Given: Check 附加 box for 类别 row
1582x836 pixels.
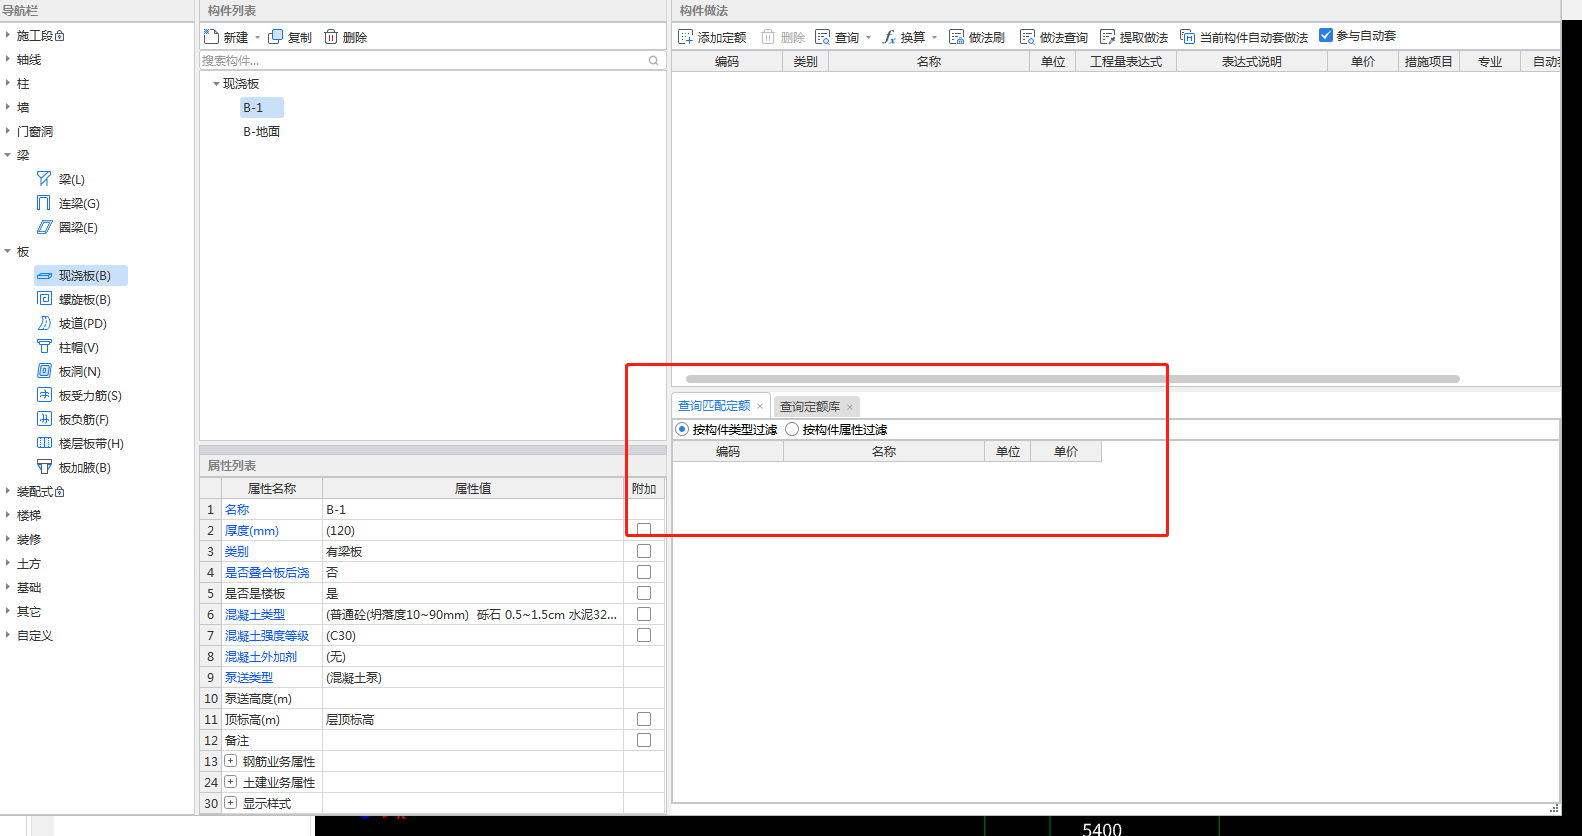Looking at the screenshot, I should [x=644, y=551].
